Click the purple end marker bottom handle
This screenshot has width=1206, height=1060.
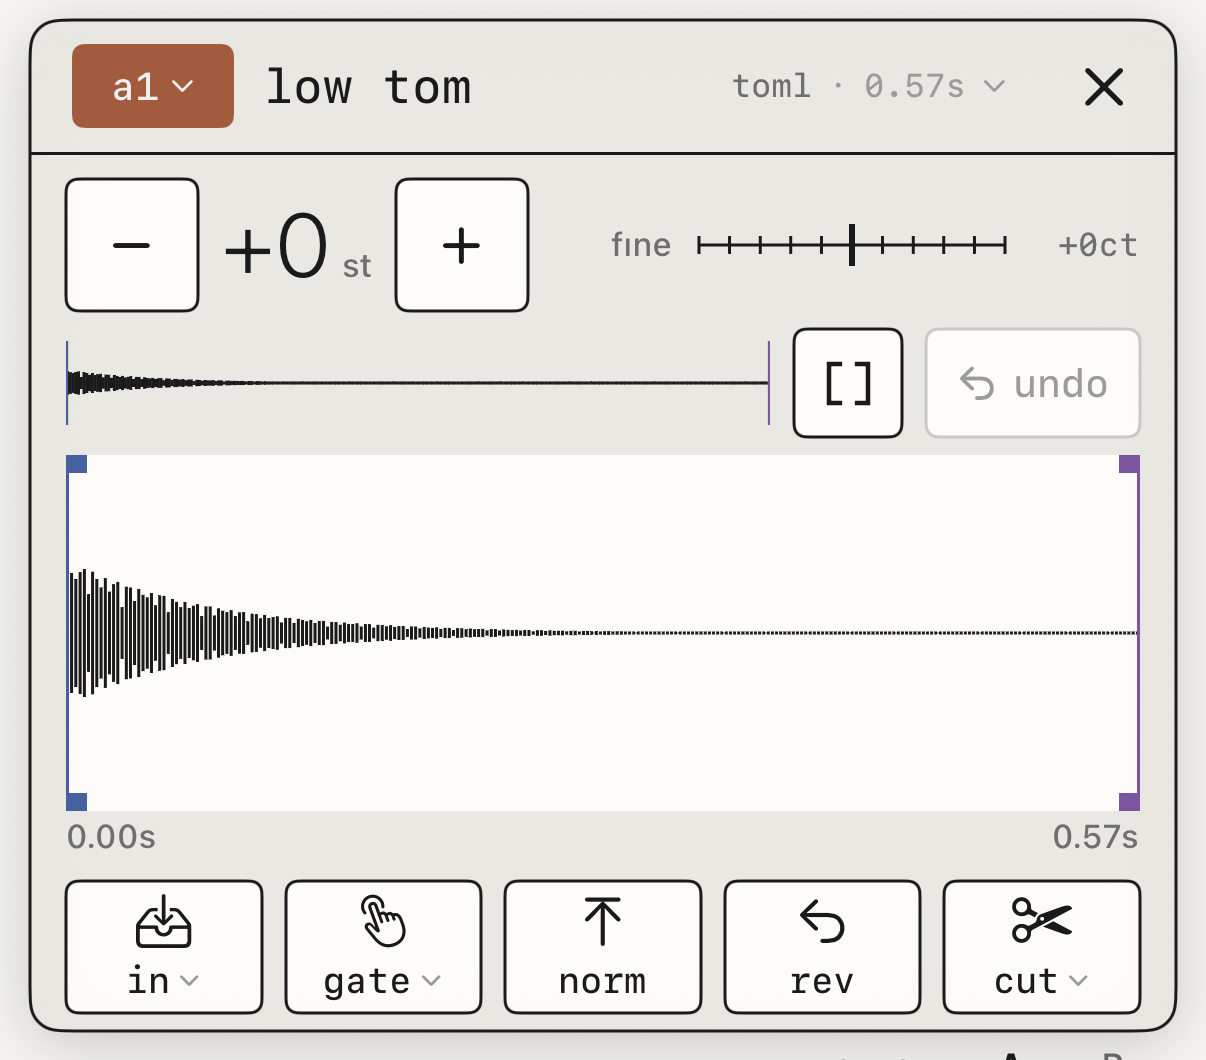[1129, 801]
